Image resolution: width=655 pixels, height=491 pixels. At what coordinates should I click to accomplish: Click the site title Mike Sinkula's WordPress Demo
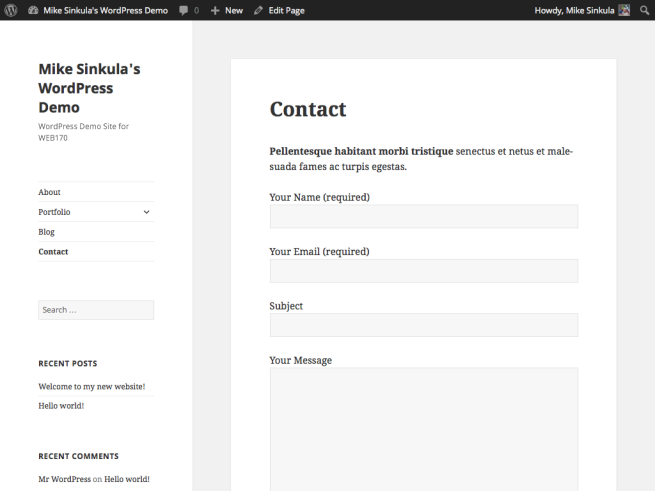click(89, 88)
